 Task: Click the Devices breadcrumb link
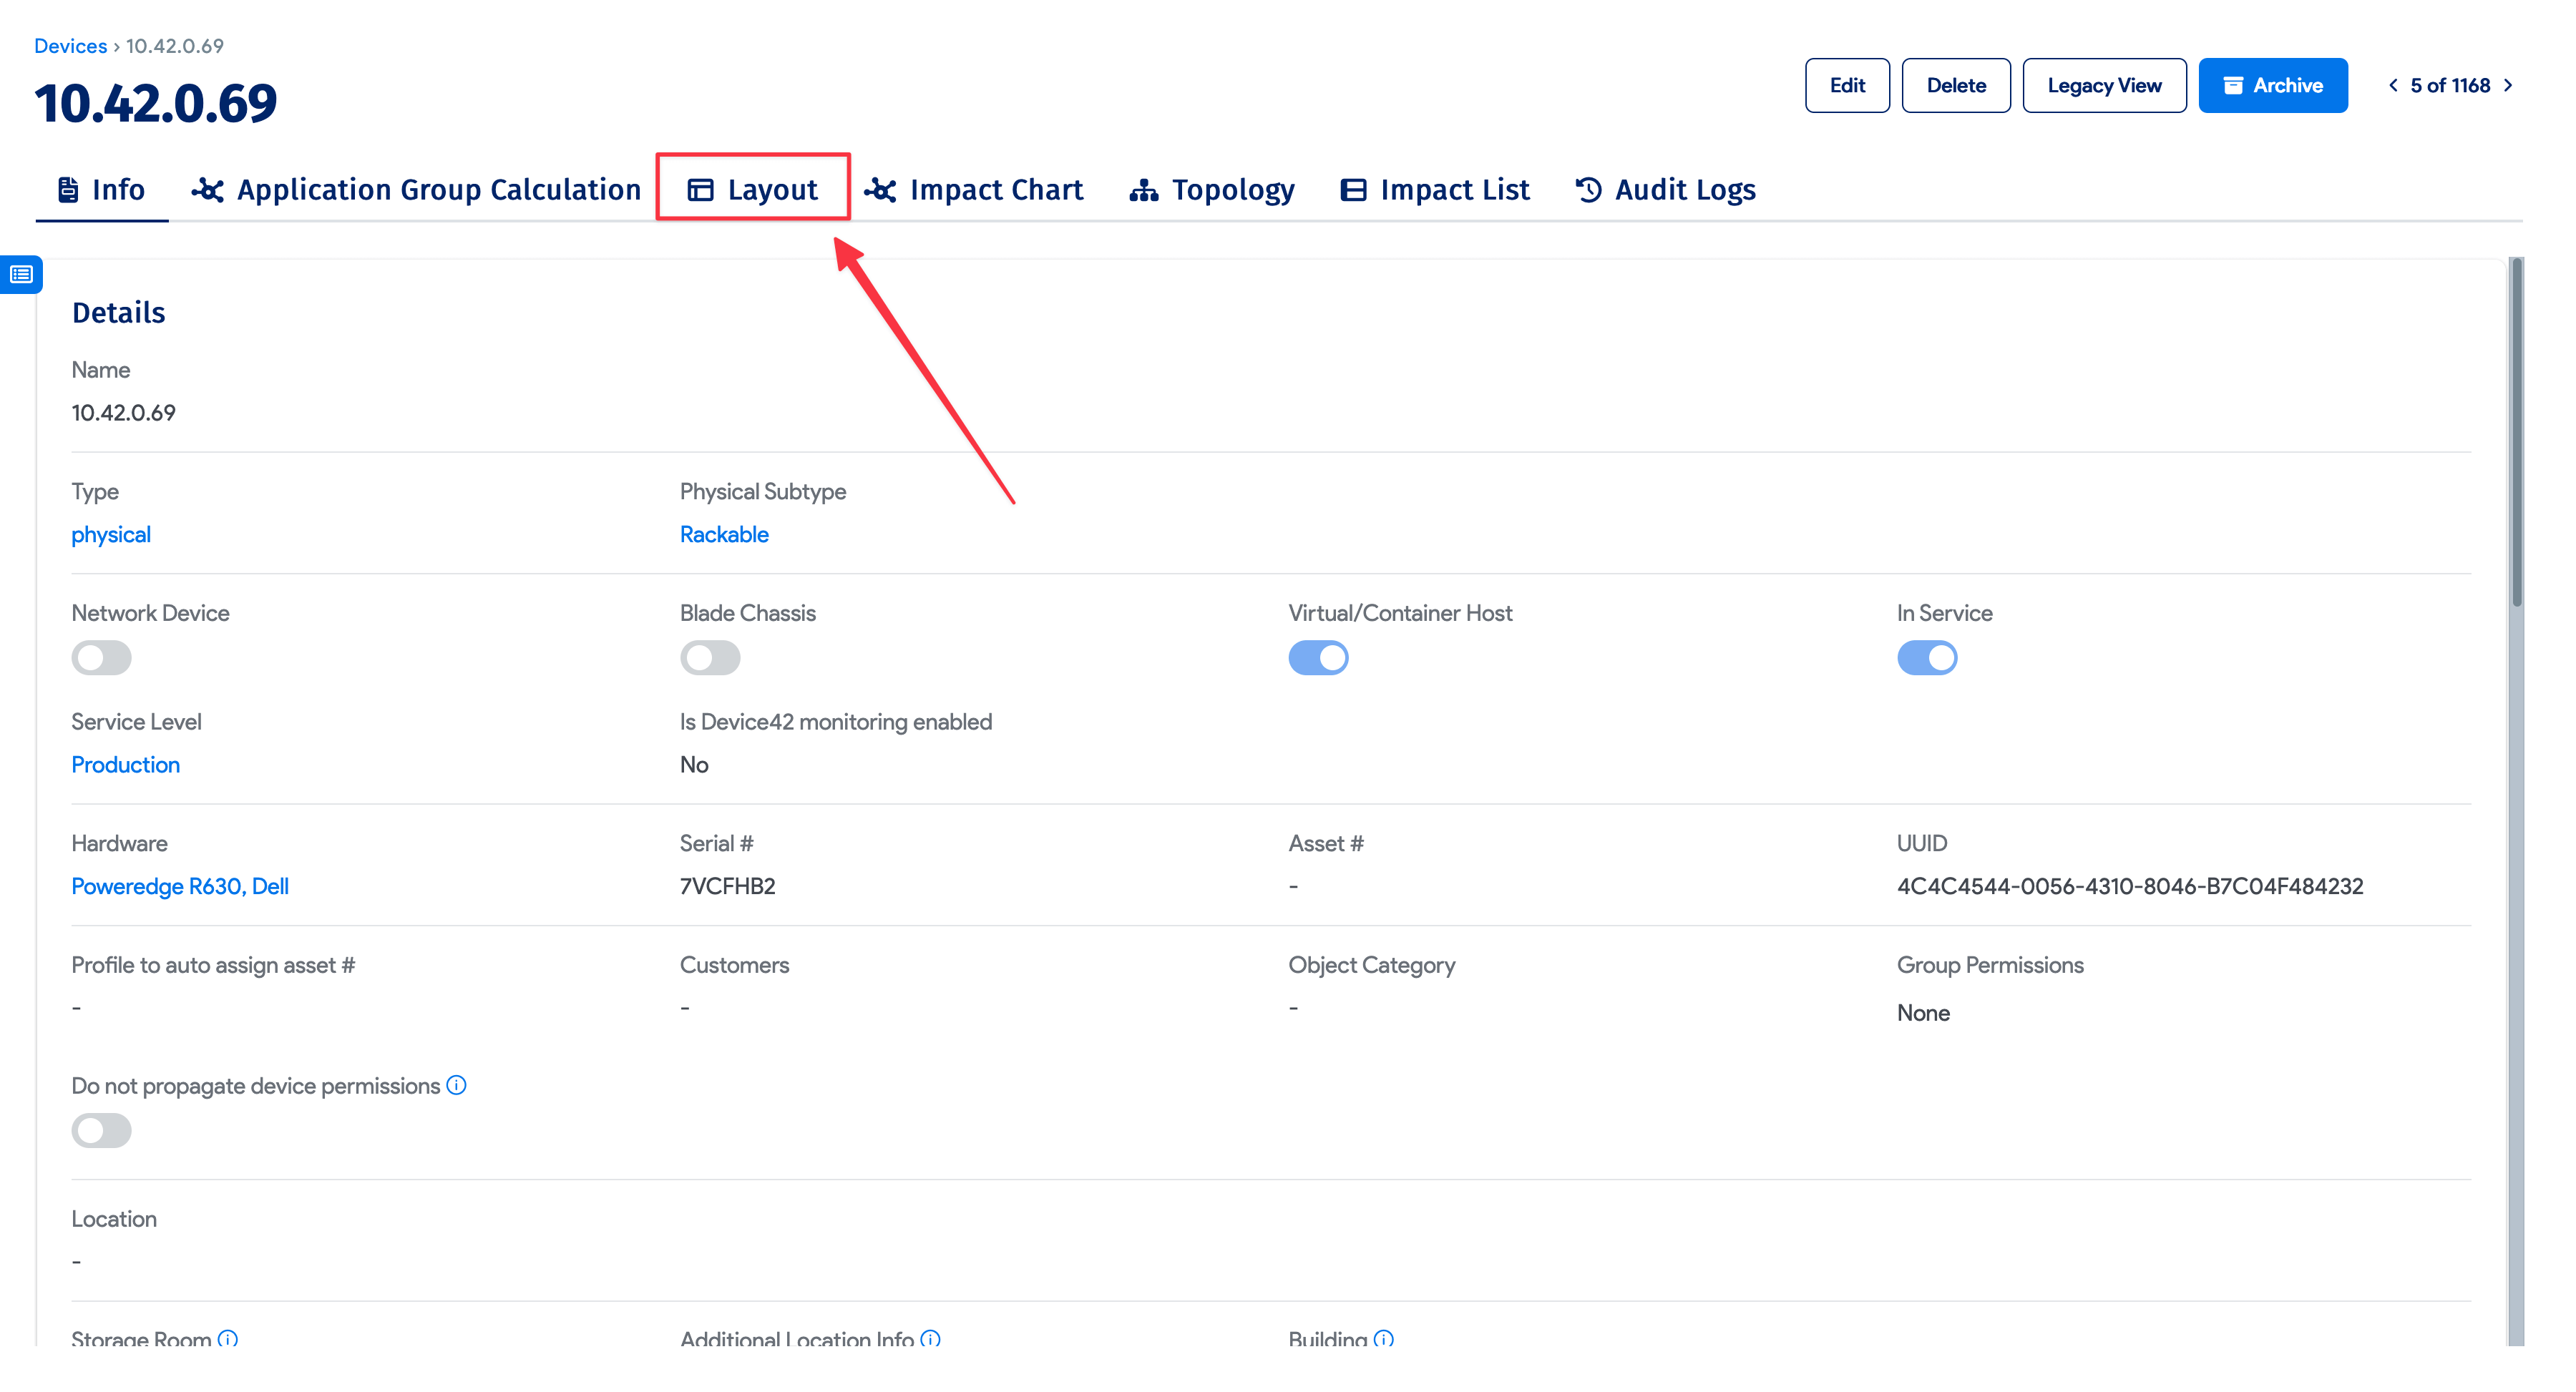coord(70,46)
